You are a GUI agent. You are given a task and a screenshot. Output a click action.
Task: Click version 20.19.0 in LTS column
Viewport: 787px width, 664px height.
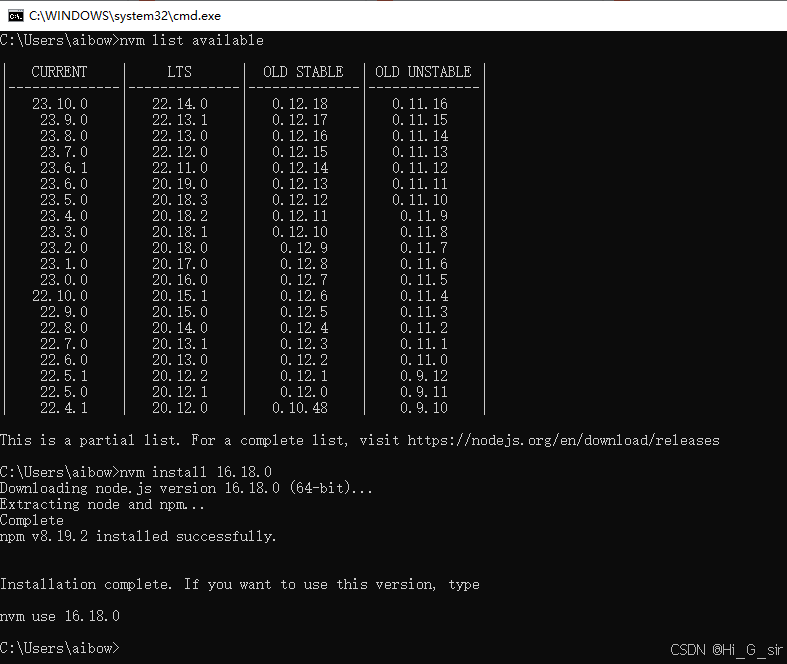(180, 184)
